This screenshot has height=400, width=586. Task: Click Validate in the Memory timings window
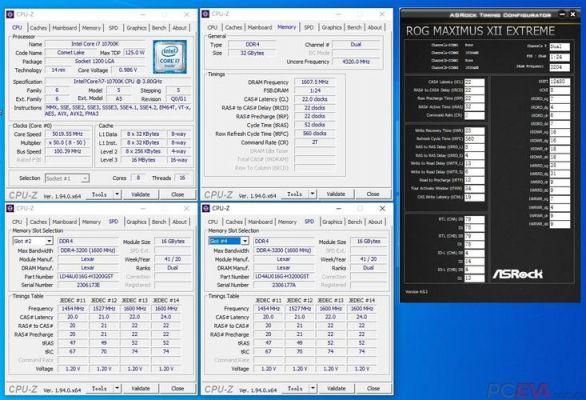(x=336, y=194)
